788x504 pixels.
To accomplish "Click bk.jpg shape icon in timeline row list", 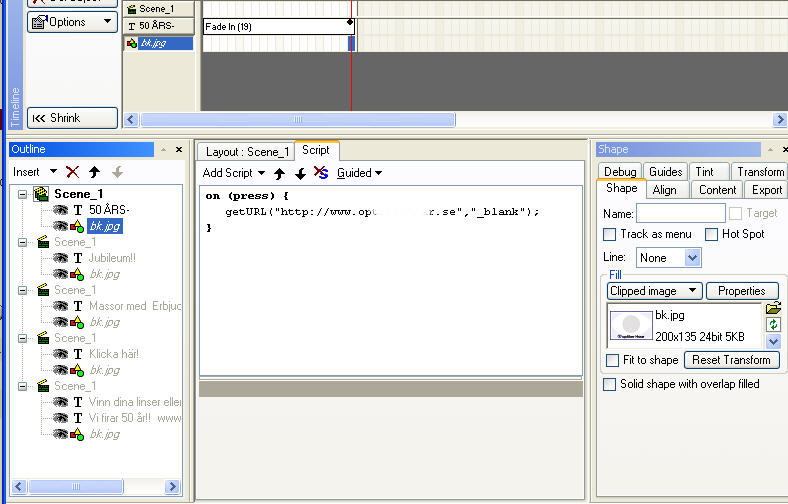I will tap(132, 43).
